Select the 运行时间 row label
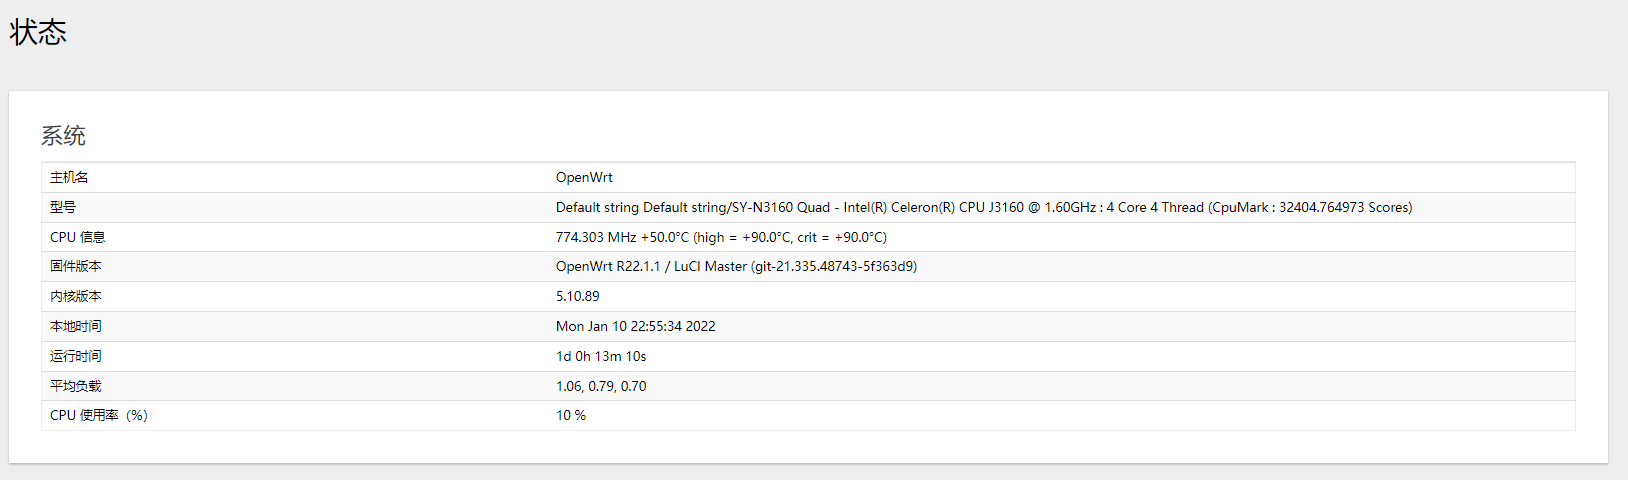1628x480 pixels. tap(76, 356)
